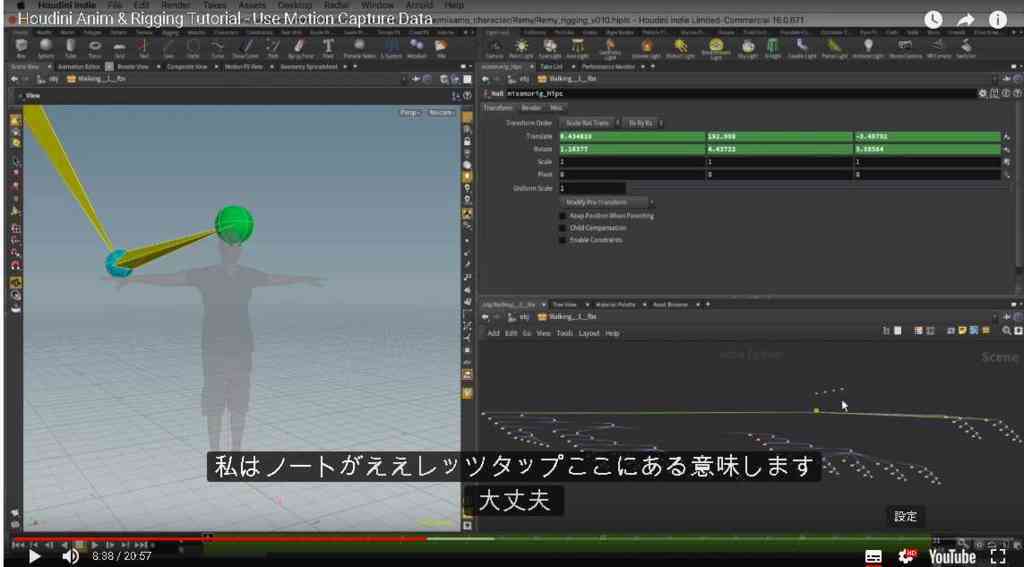Add a Caustic Light from the shelf
This screenshot has width=1024, height=567.
point(802,48)
